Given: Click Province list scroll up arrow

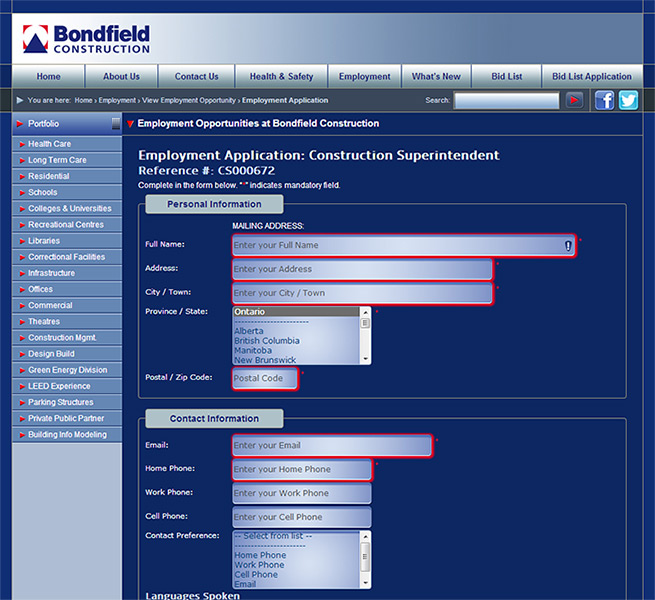Looking at the screenshot, I should pyautogui.click(x=365, y=312).
